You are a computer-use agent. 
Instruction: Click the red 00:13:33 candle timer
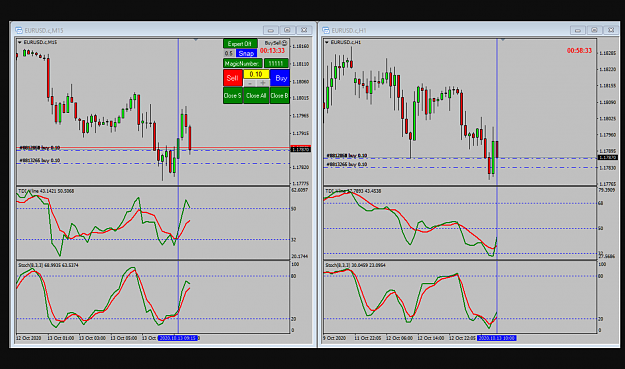tap(273, 51)
